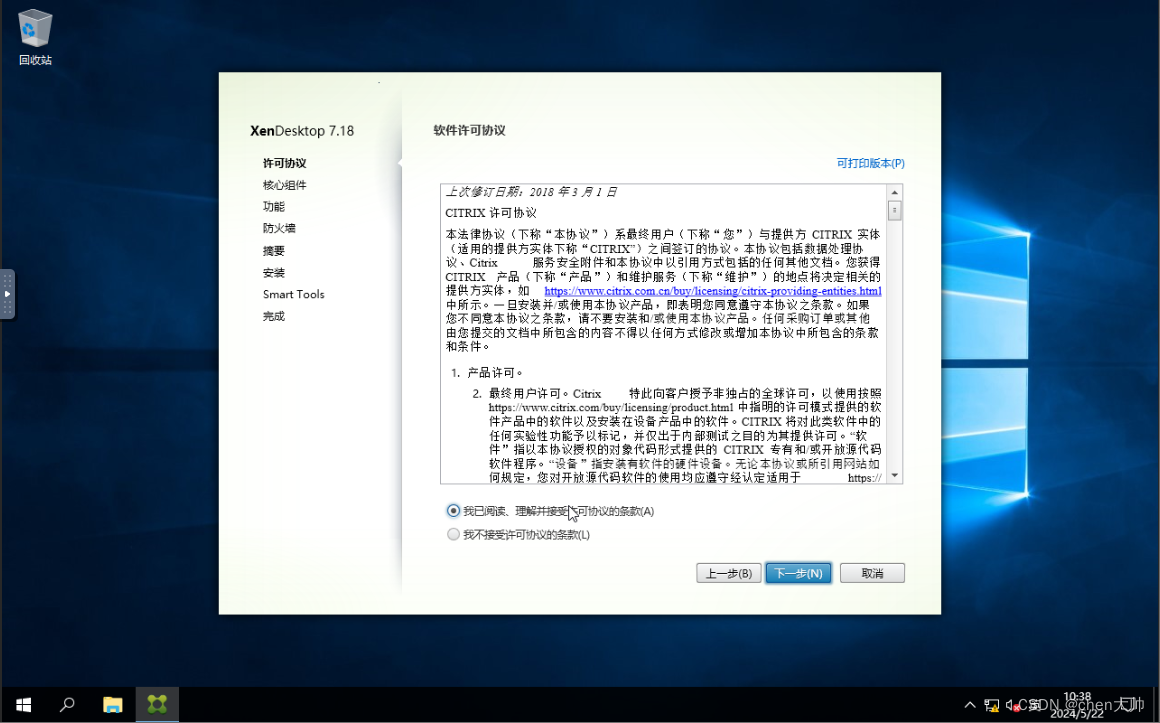Expand the left edge side panel handle
The width and height of the screenshot is (1160, 723).
pyautogui.click(x=7, y=295)
